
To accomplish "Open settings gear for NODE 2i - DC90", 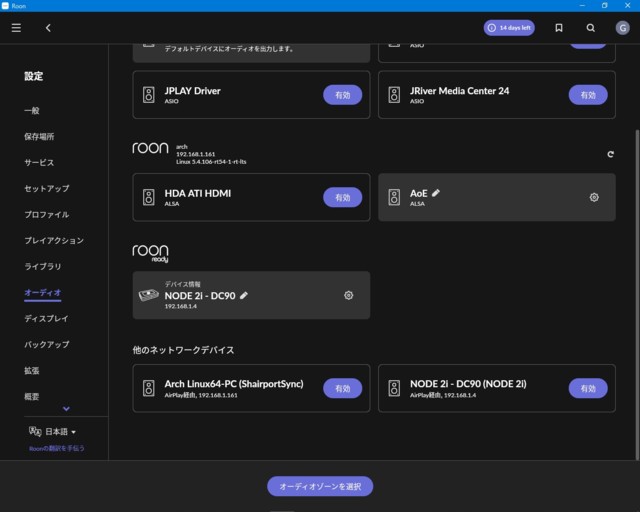I will 348,295.
